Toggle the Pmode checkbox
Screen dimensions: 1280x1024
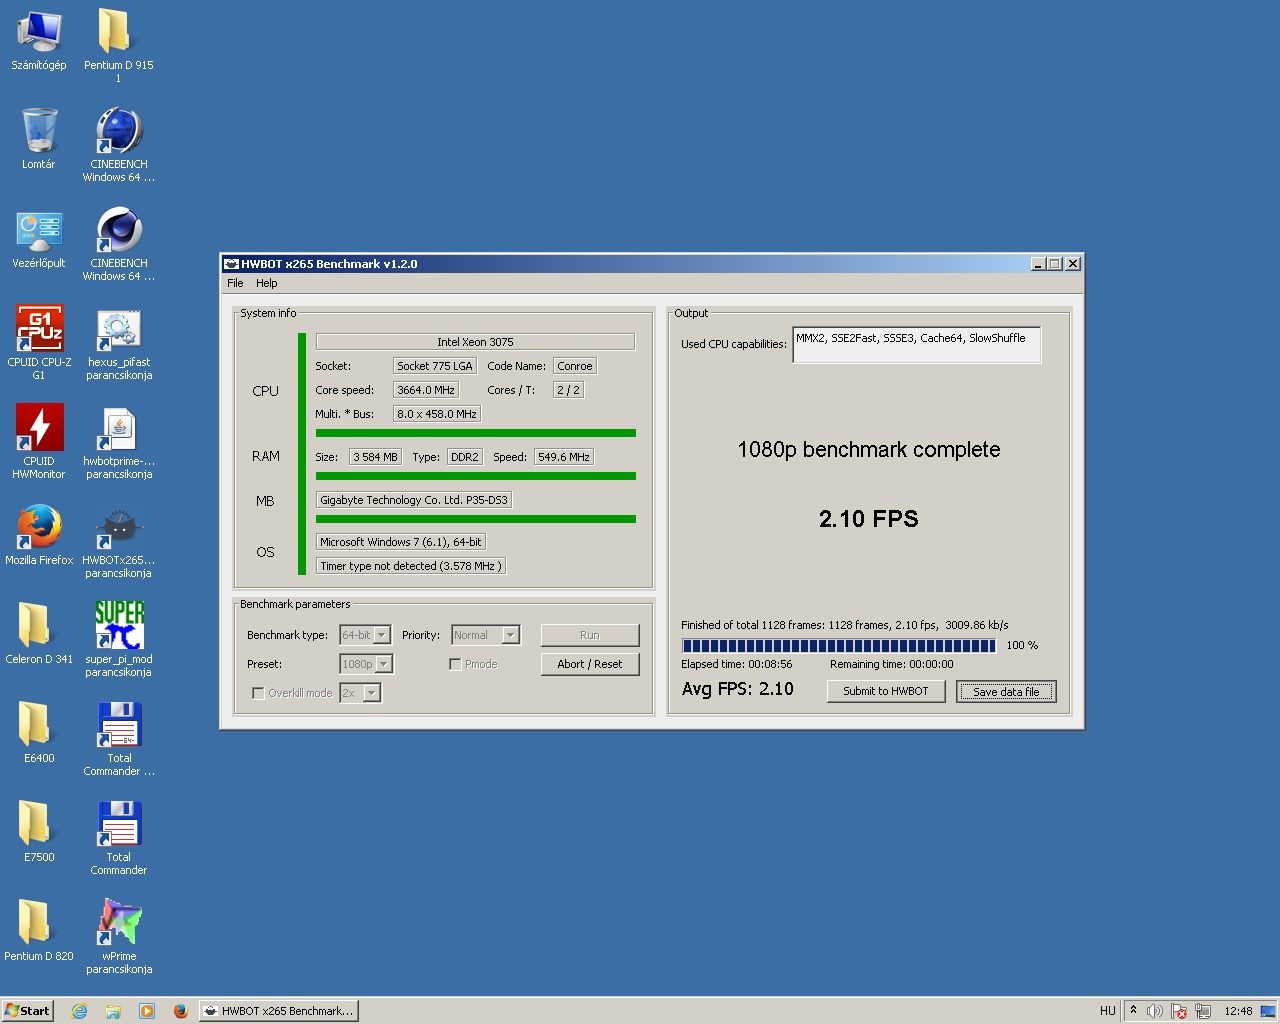coord(455,664)
